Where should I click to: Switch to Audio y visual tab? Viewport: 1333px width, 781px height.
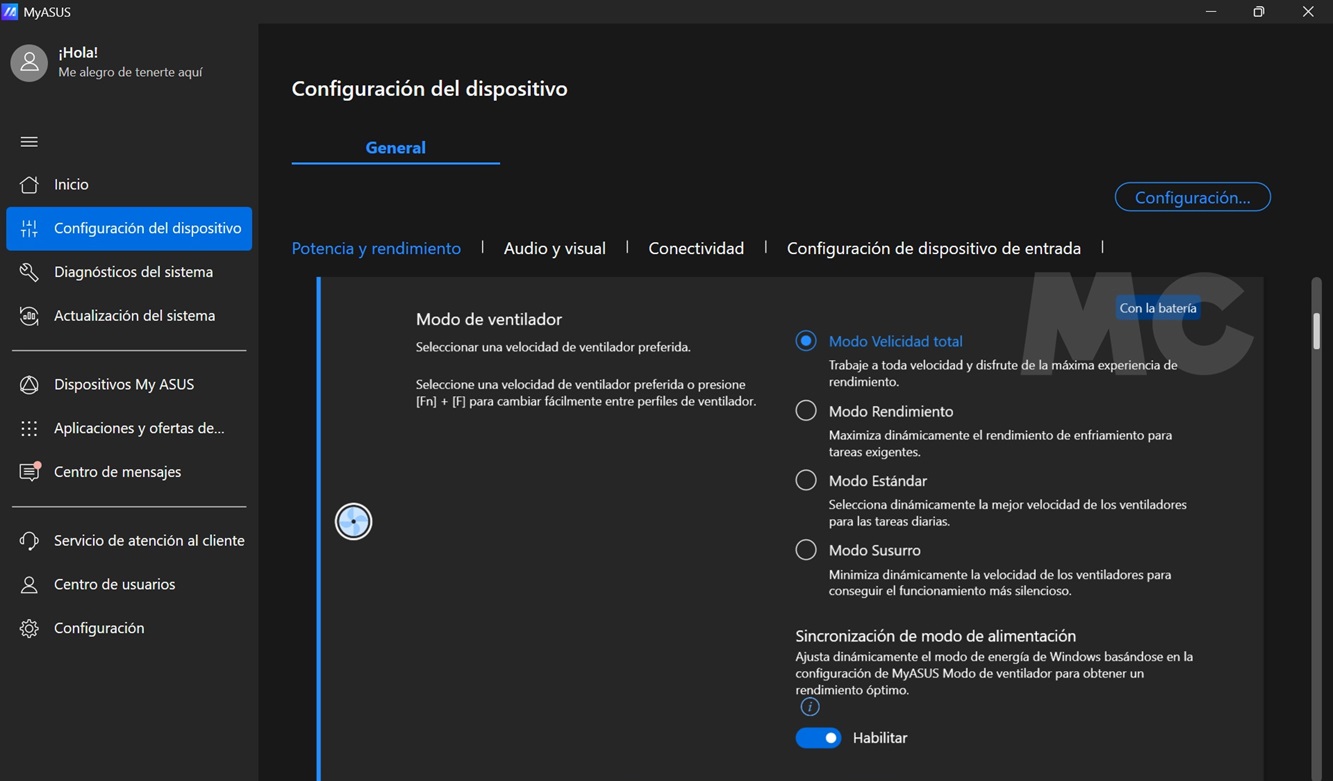tap(554, 248)
